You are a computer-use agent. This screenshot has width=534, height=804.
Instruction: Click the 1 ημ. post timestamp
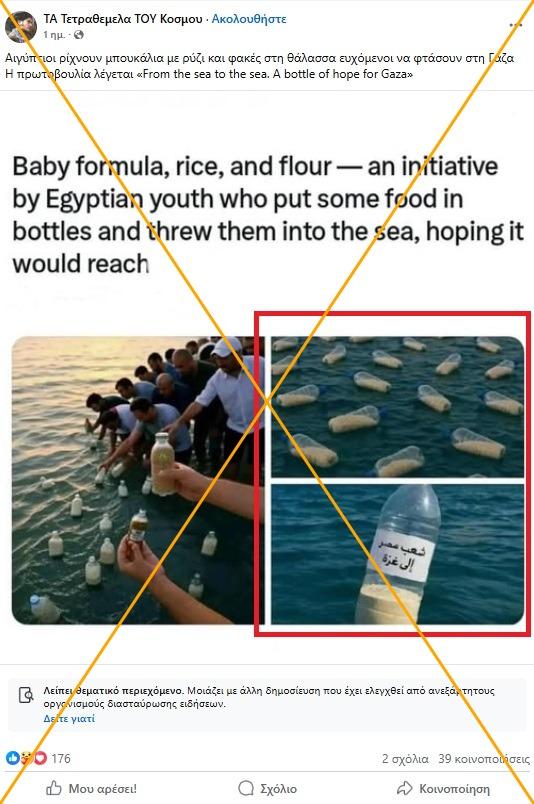(54, 35)
